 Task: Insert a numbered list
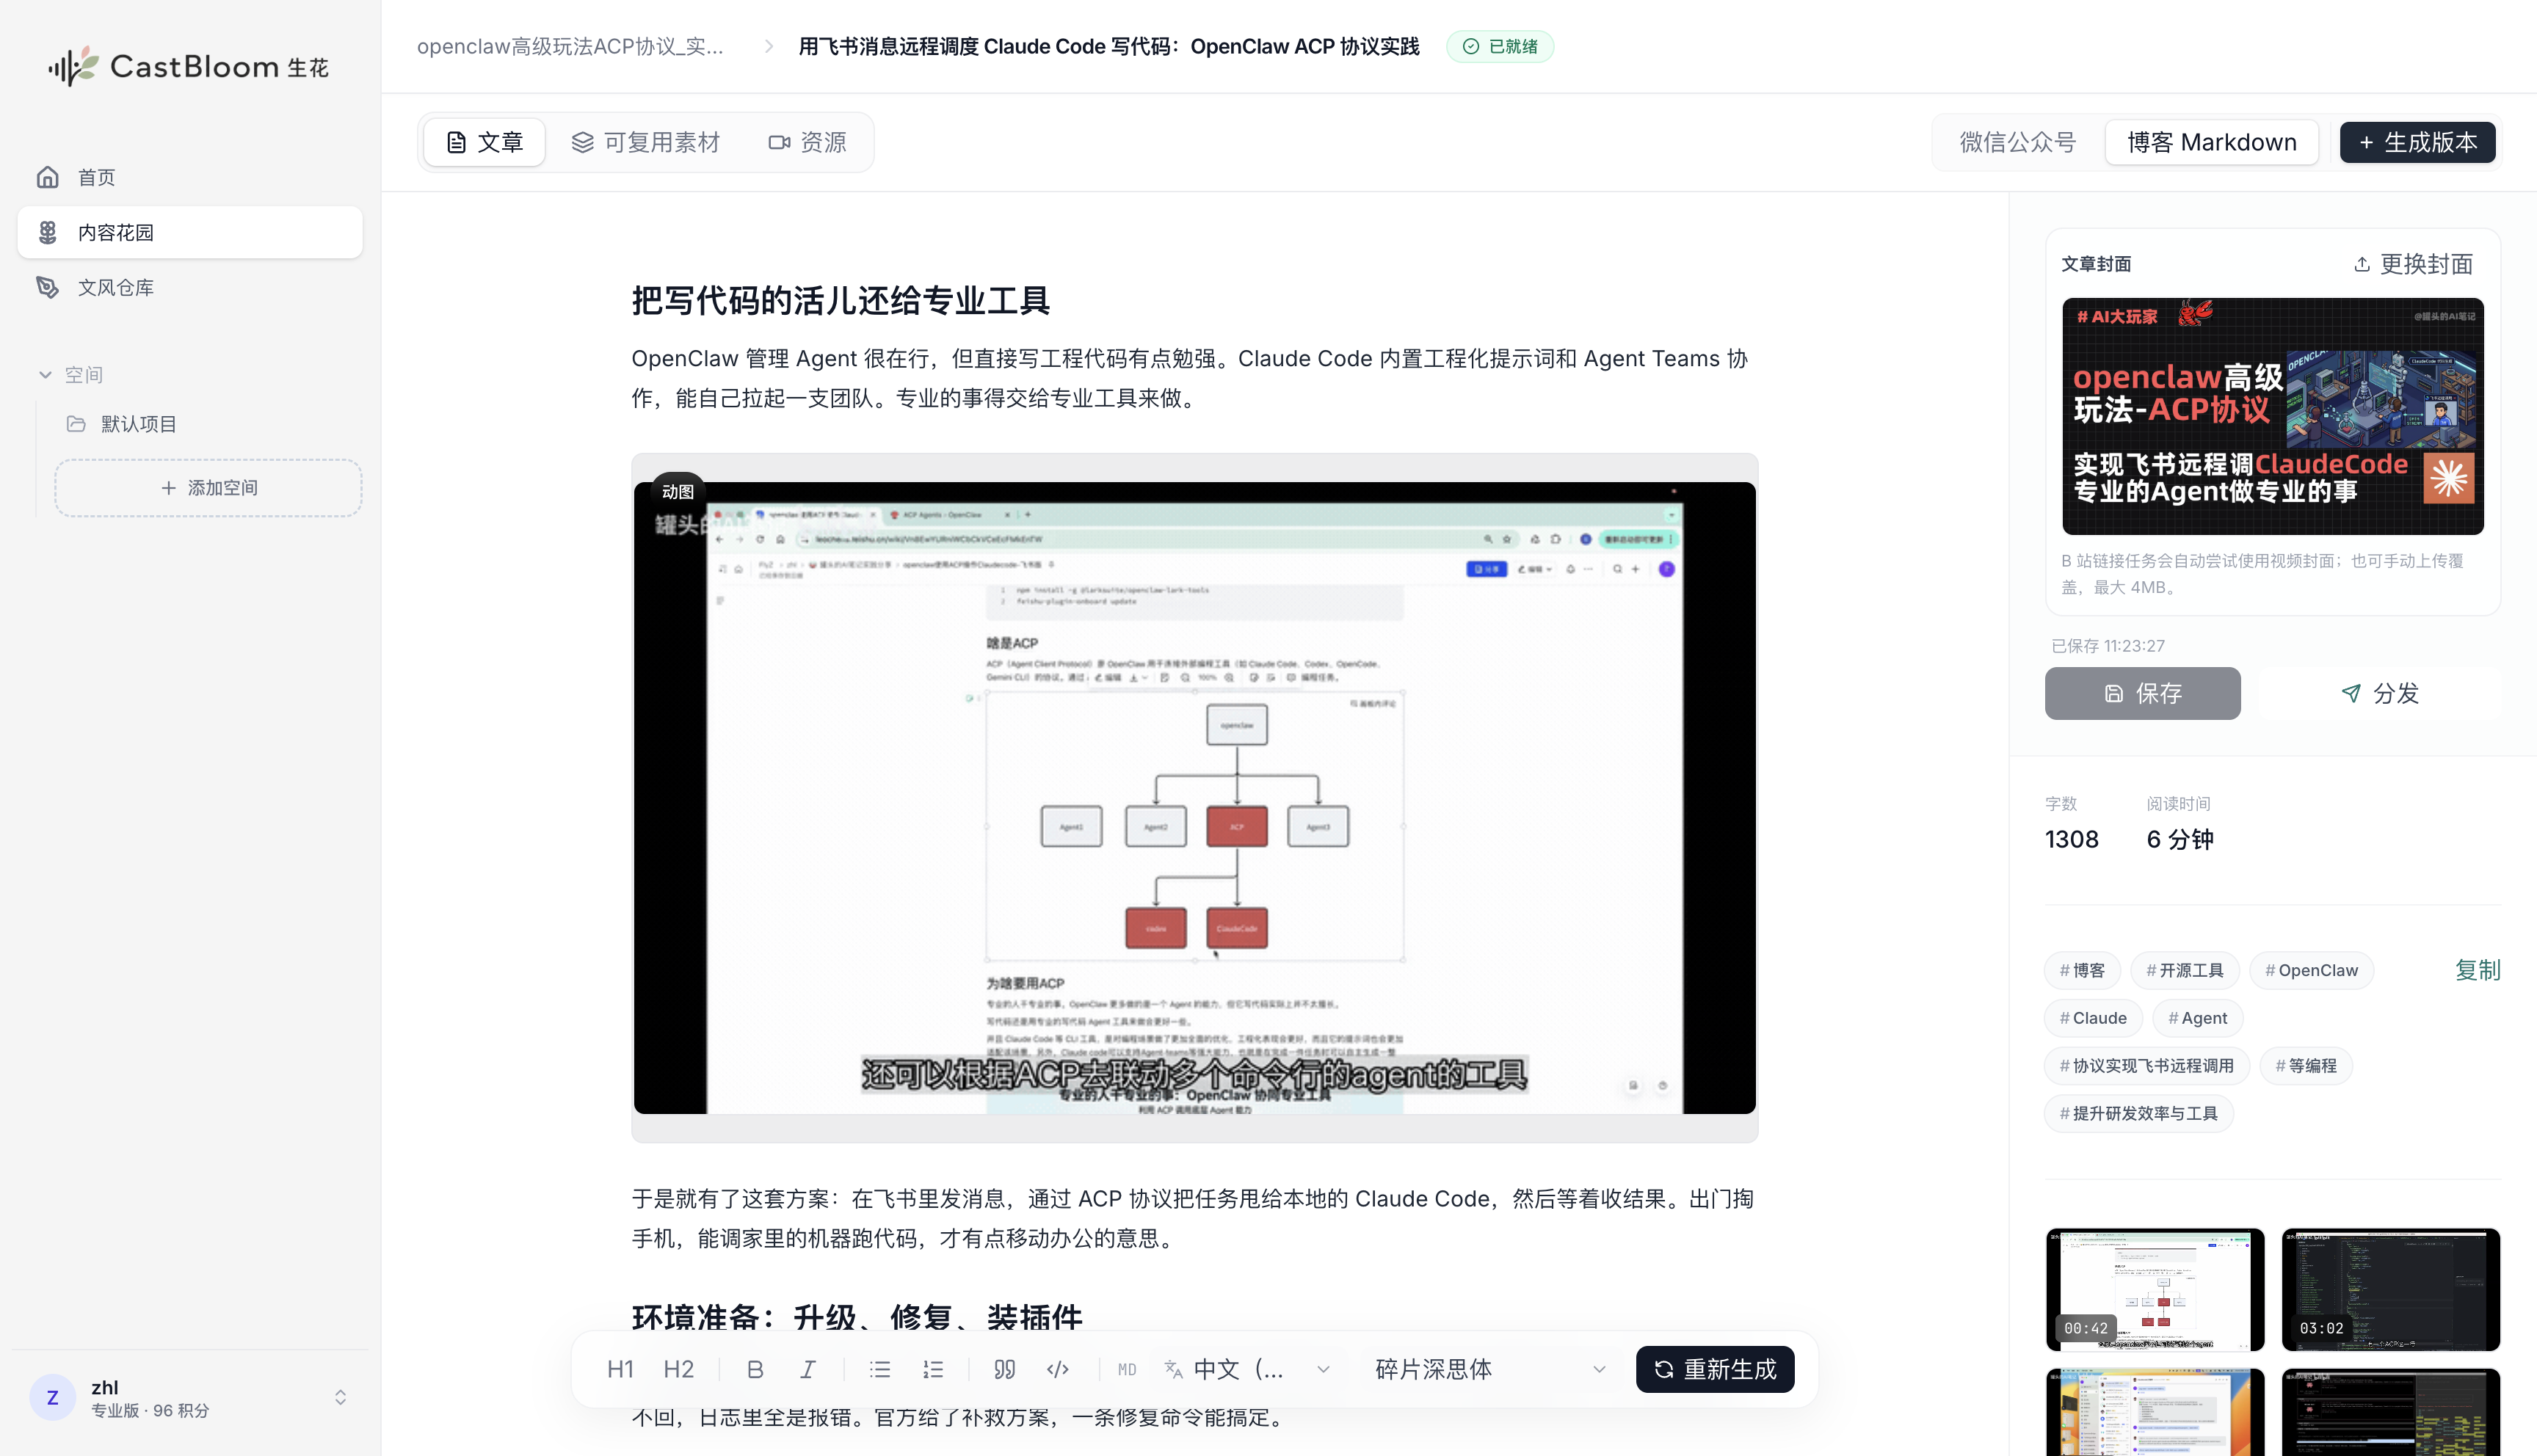point(933,1369)
